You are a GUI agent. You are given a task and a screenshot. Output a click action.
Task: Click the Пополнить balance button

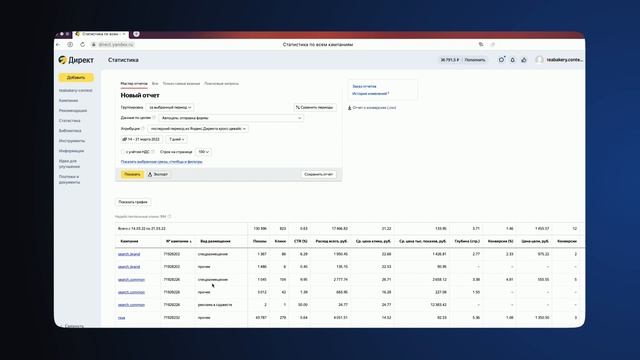coord(475,60)
